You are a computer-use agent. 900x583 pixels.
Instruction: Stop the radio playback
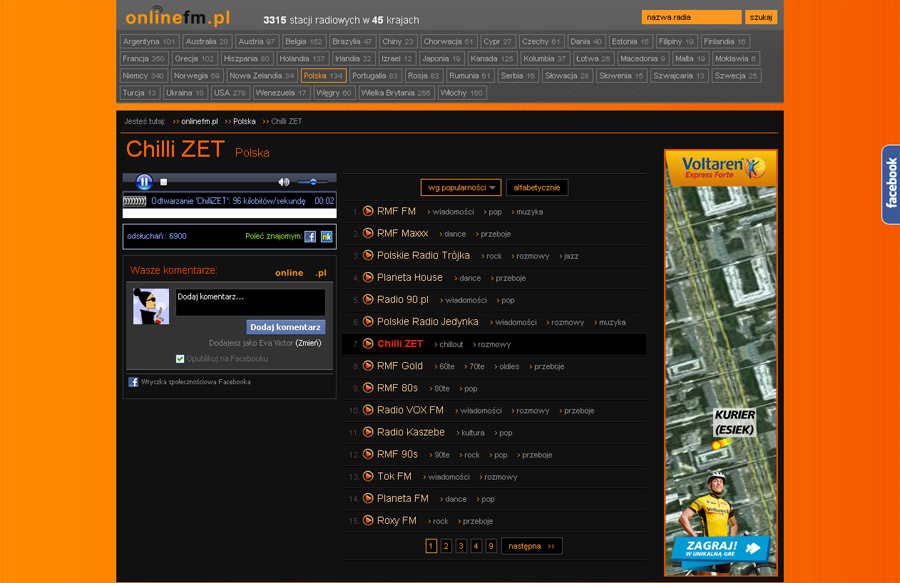tap(164, 182)
